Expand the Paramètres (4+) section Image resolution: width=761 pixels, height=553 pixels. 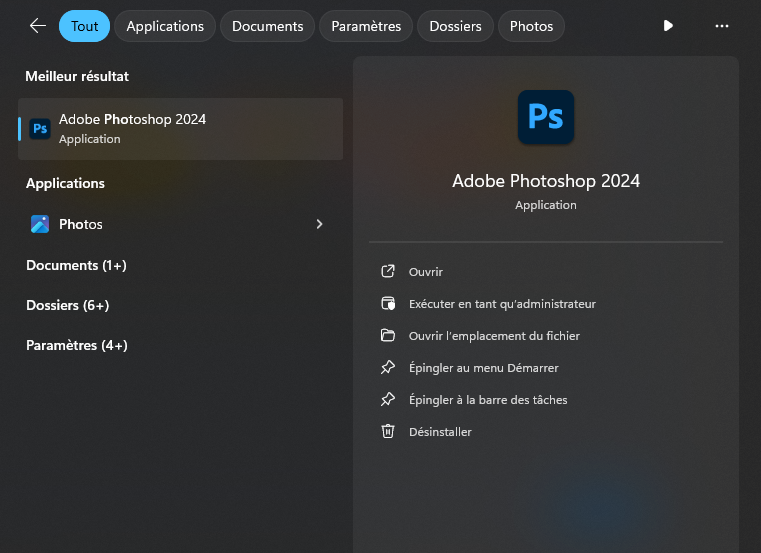[x=76, y=345]
